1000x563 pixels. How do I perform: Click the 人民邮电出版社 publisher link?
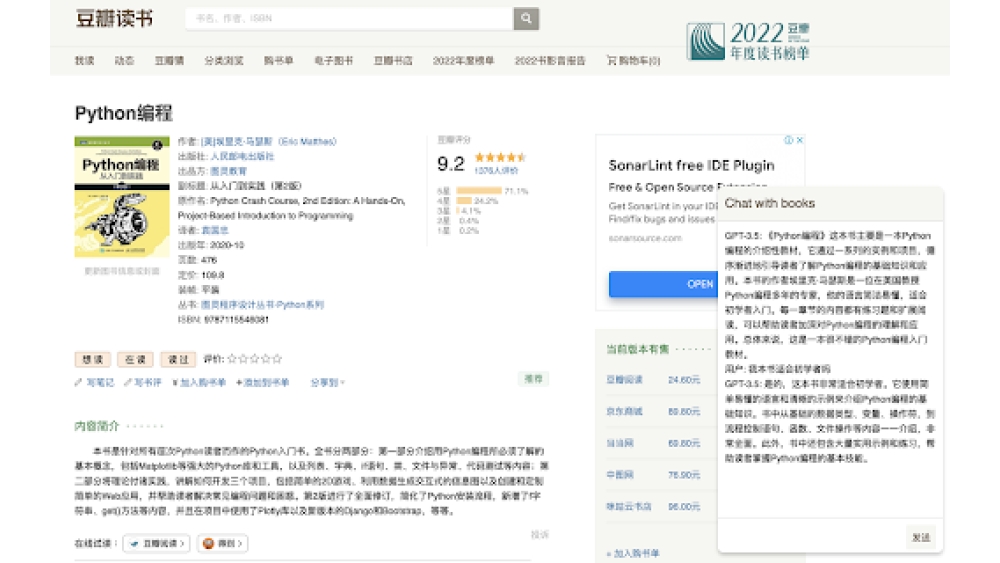[242, 156]
